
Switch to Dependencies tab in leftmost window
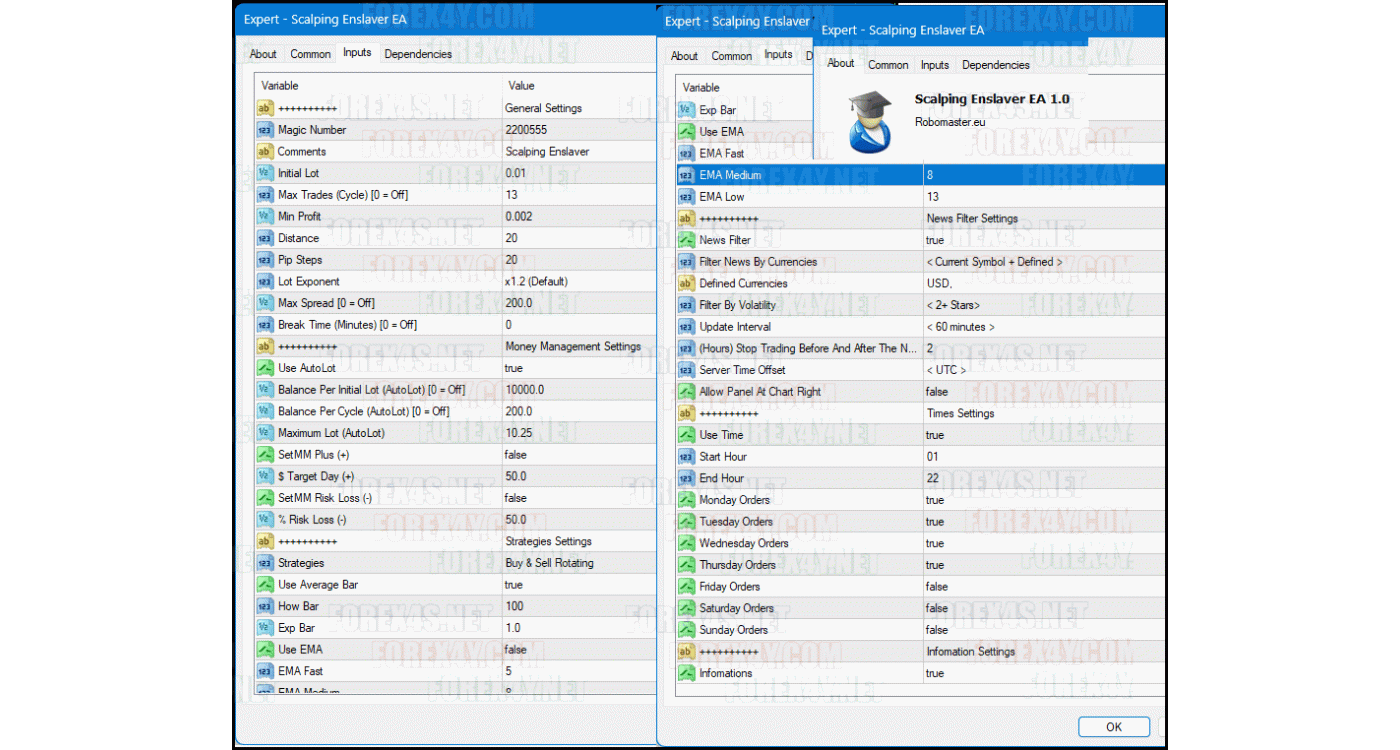tap(418, 54)
